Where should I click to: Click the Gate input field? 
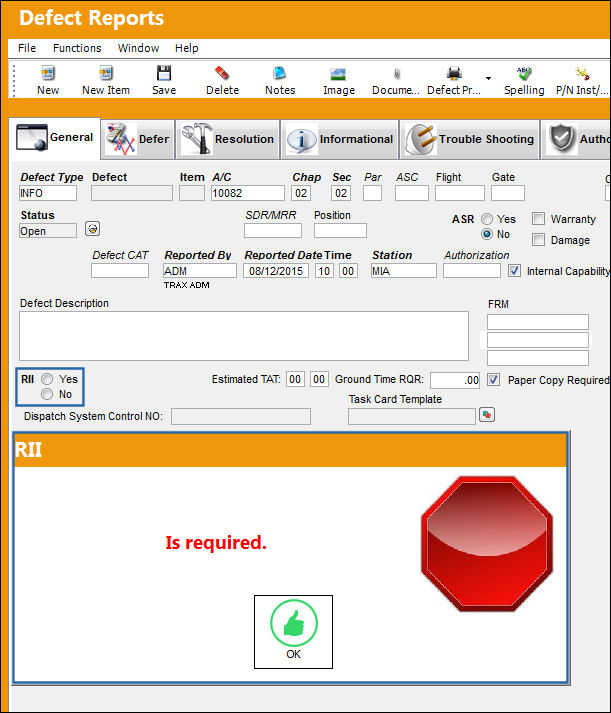(x=508, y=193)
